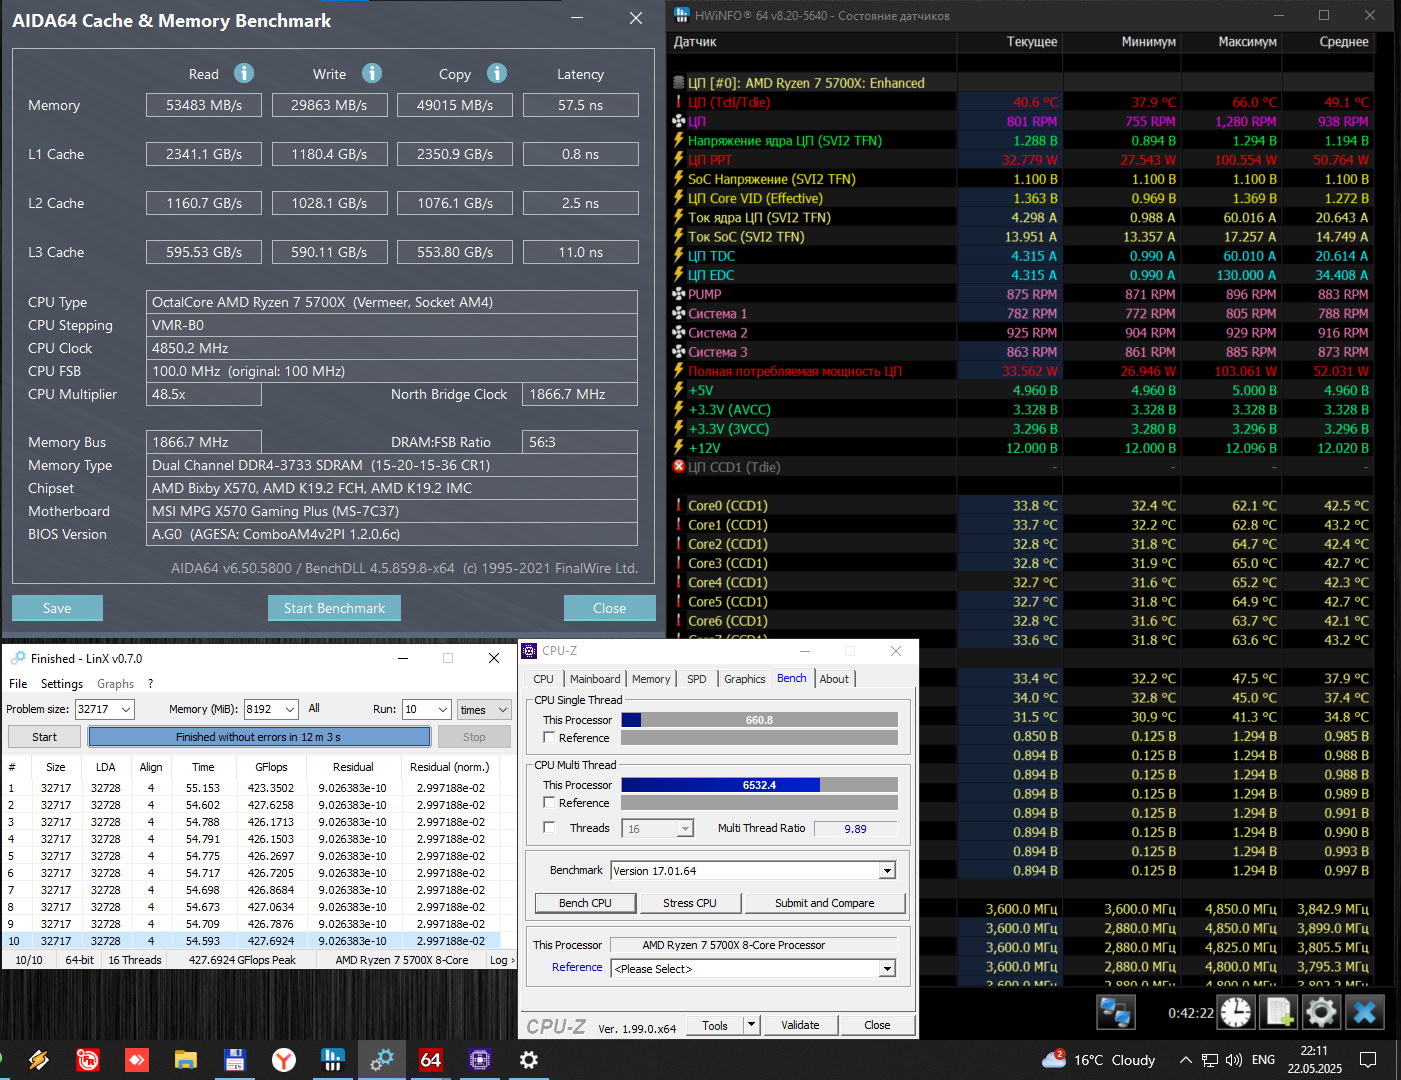The image size is (1401, 1080).
Task: Open the floppy disk app on taskbar
Action: (x=235, y=1060)
